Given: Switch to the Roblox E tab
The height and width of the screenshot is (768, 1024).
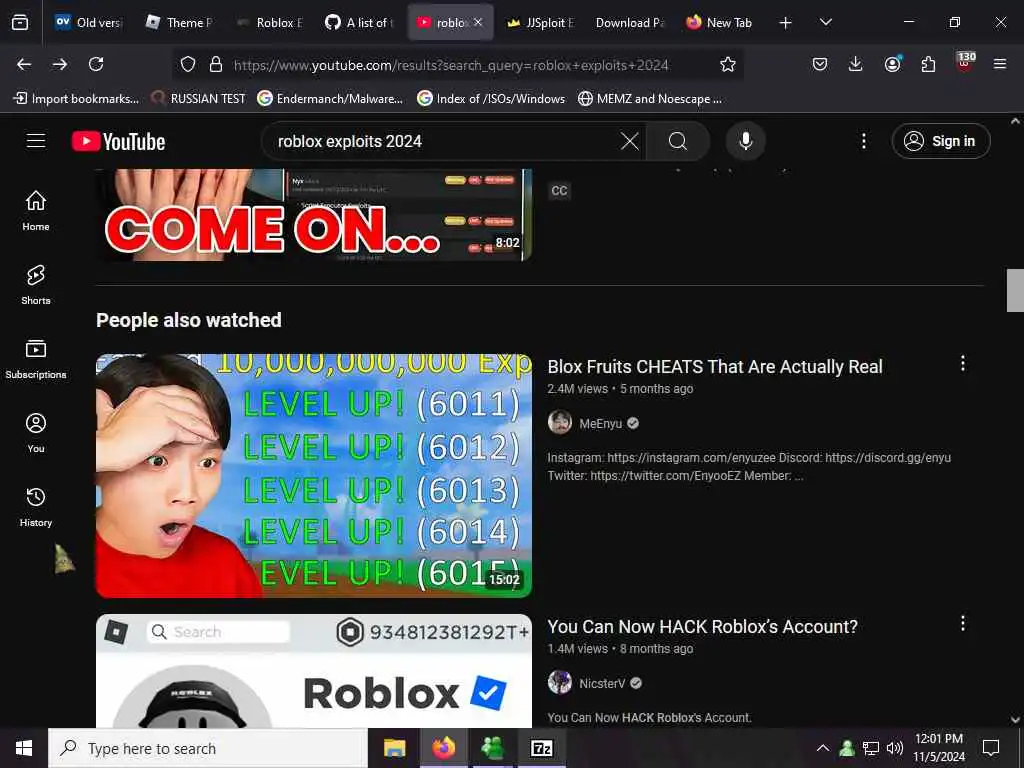Looking at the screenshot, I should pyautogui.click(x=270, y=22).
